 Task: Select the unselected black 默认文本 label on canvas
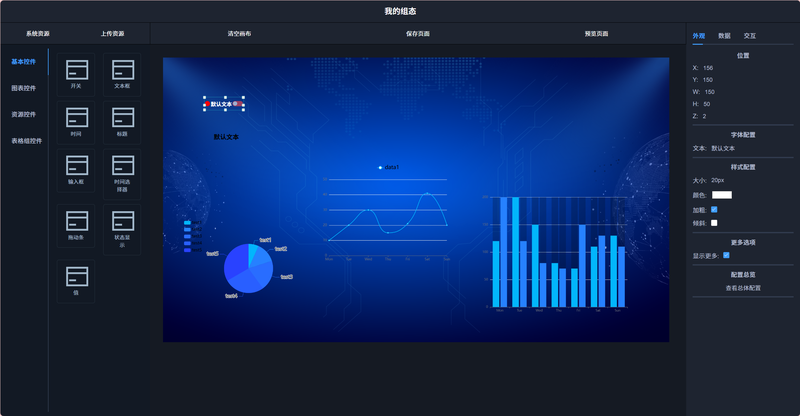(x=226, y=137)
